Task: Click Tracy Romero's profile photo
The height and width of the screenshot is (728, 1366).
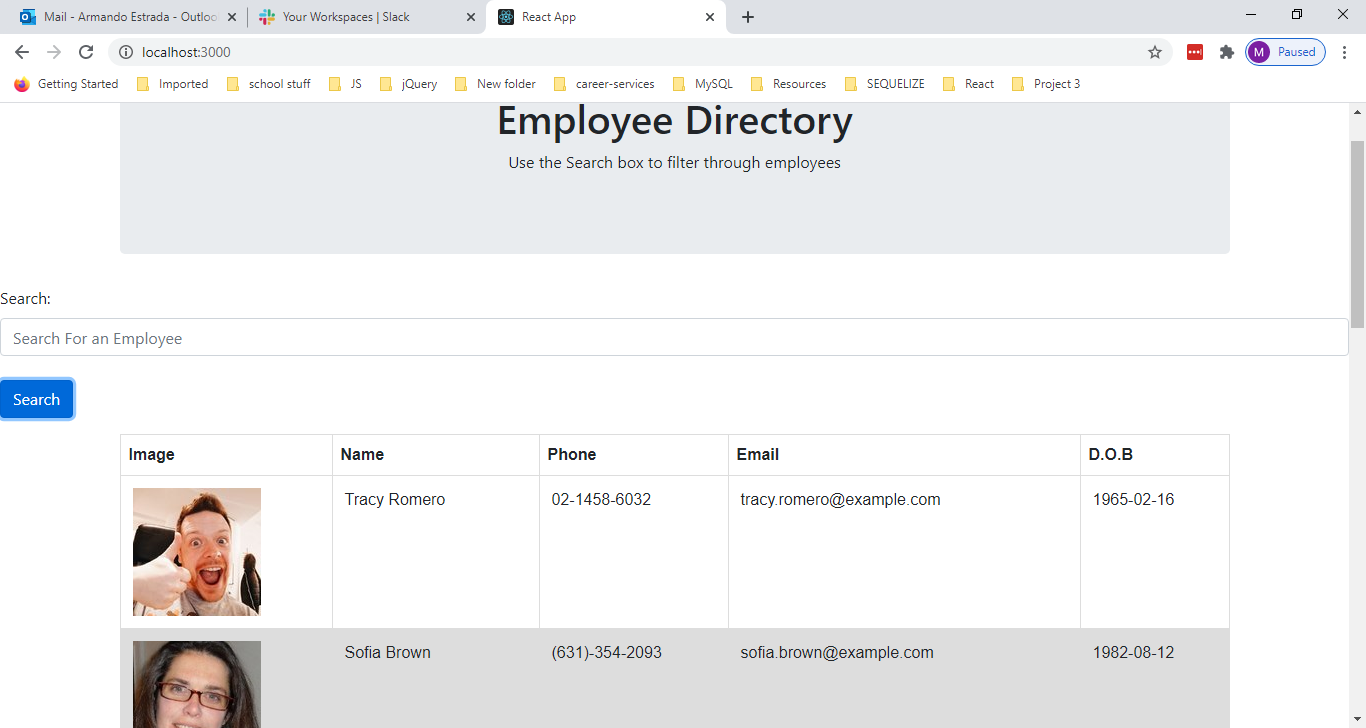Action: (196, 552)
